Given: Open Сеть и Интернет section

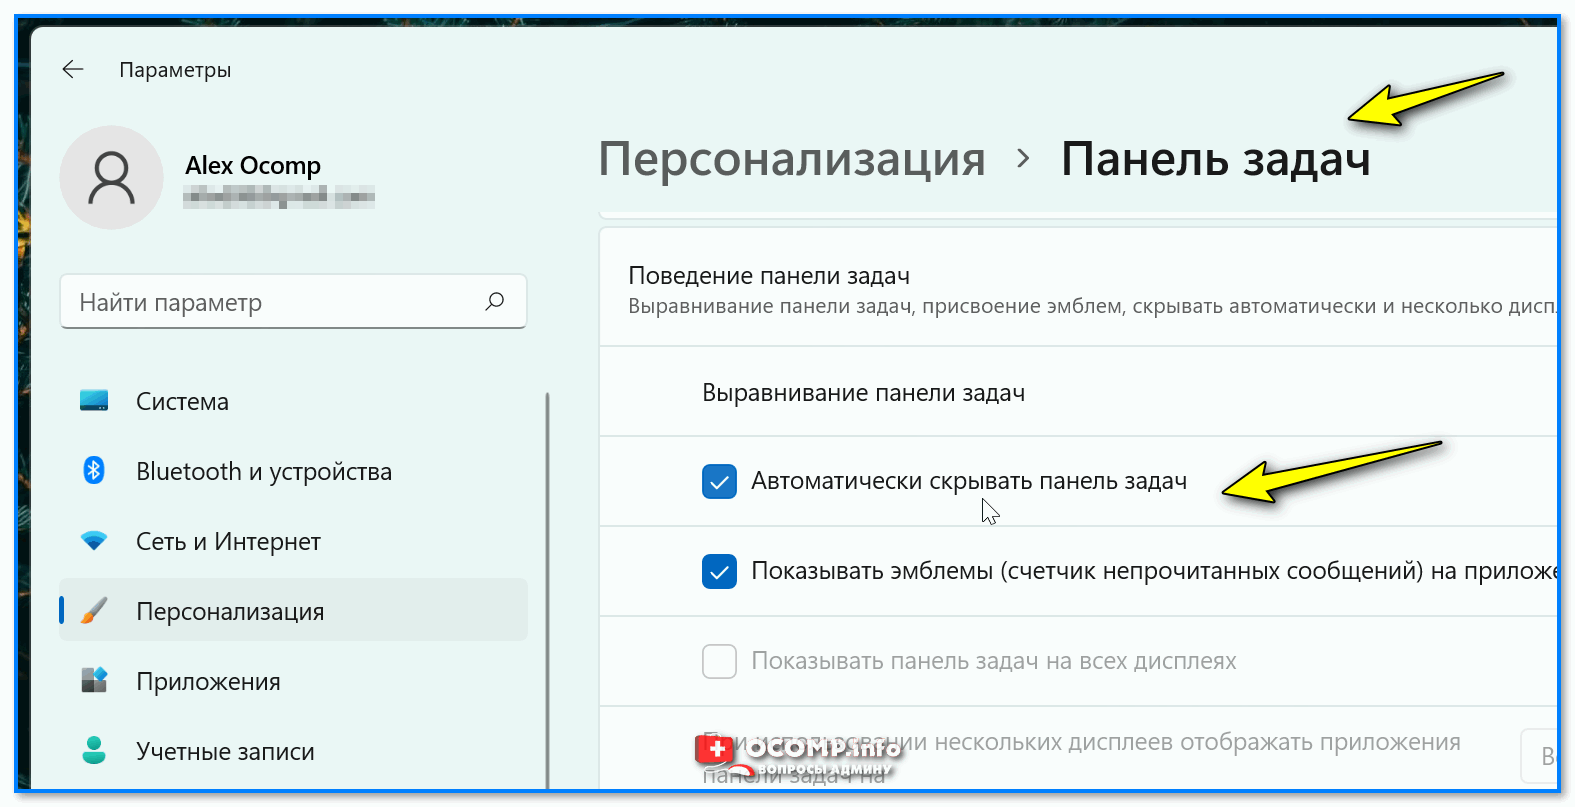Looking at the screenshot, I should [x=293, y=541].
